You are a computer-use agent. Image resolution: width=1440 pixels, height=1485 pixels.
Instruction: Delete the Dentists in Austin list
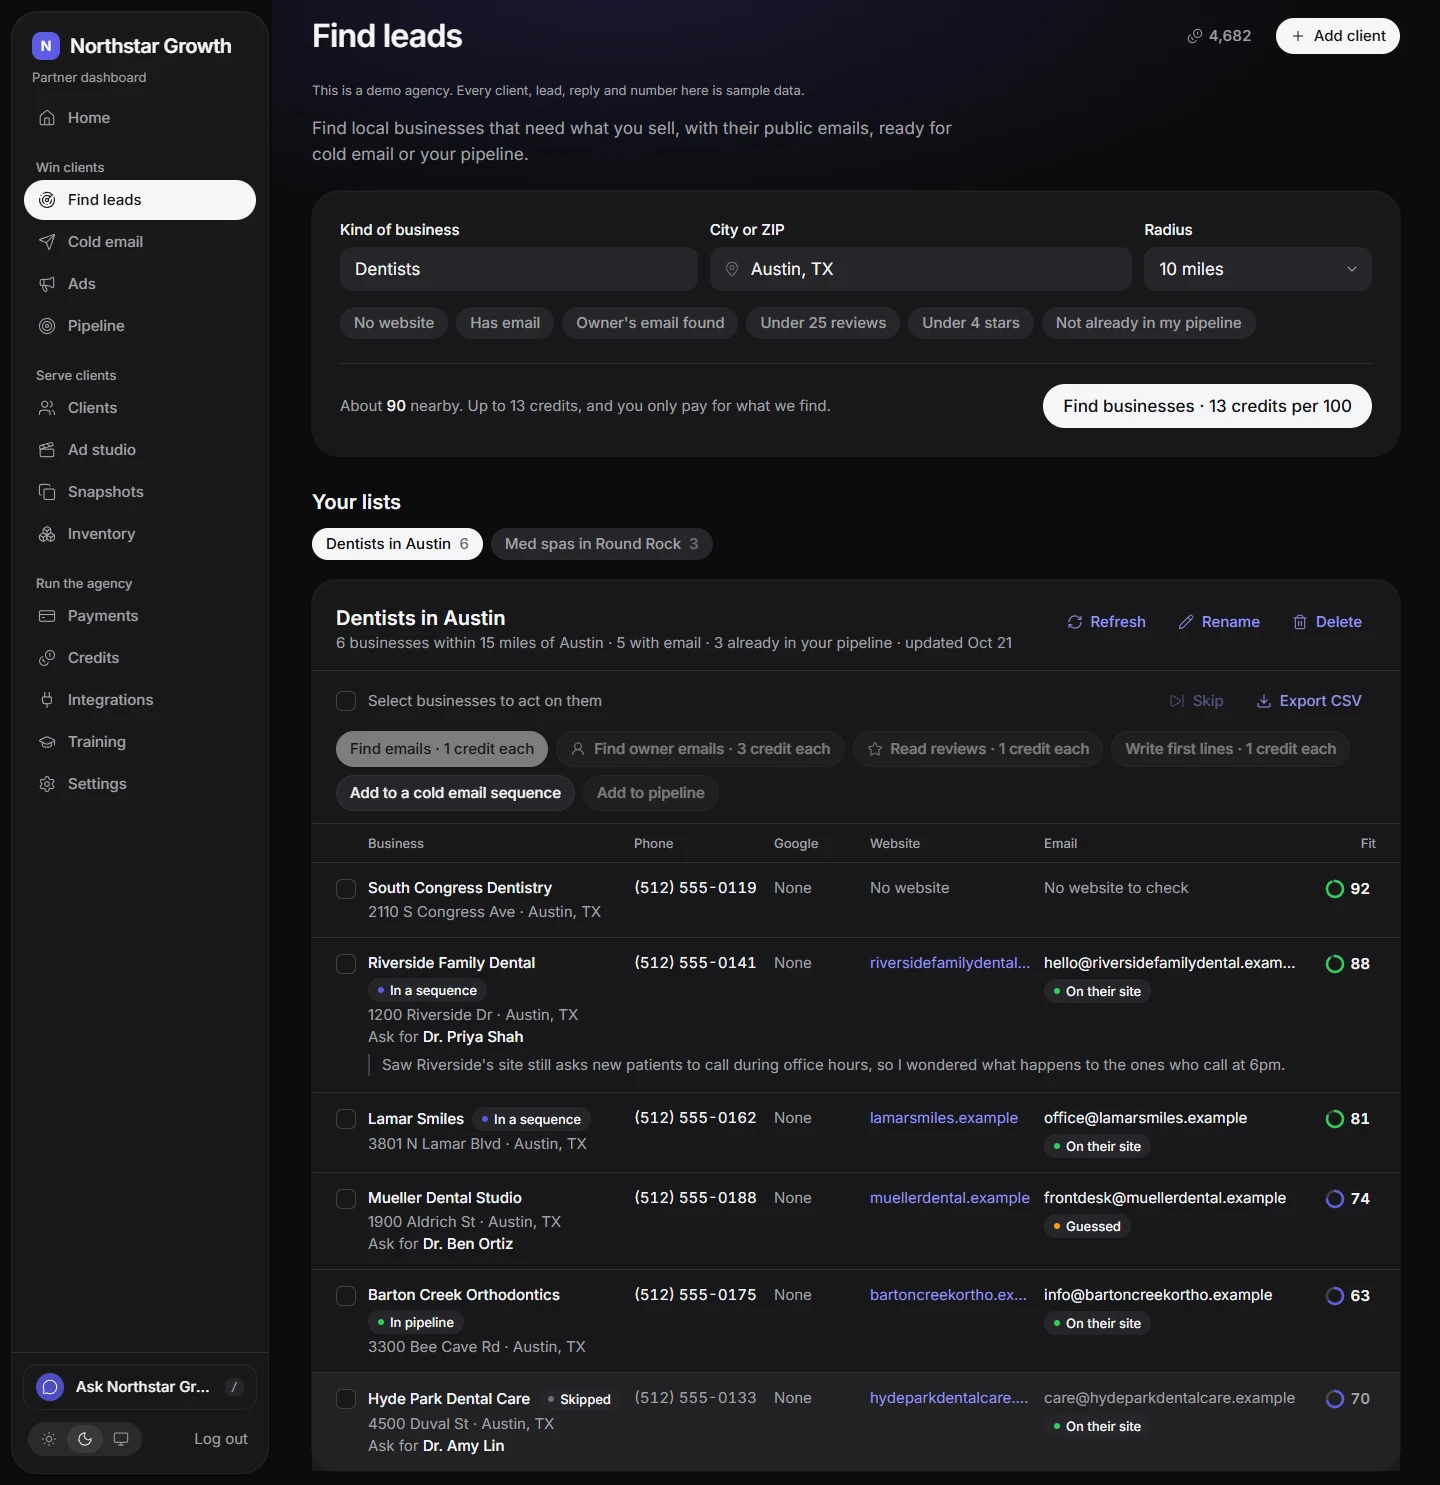[x=1327, y=622]
